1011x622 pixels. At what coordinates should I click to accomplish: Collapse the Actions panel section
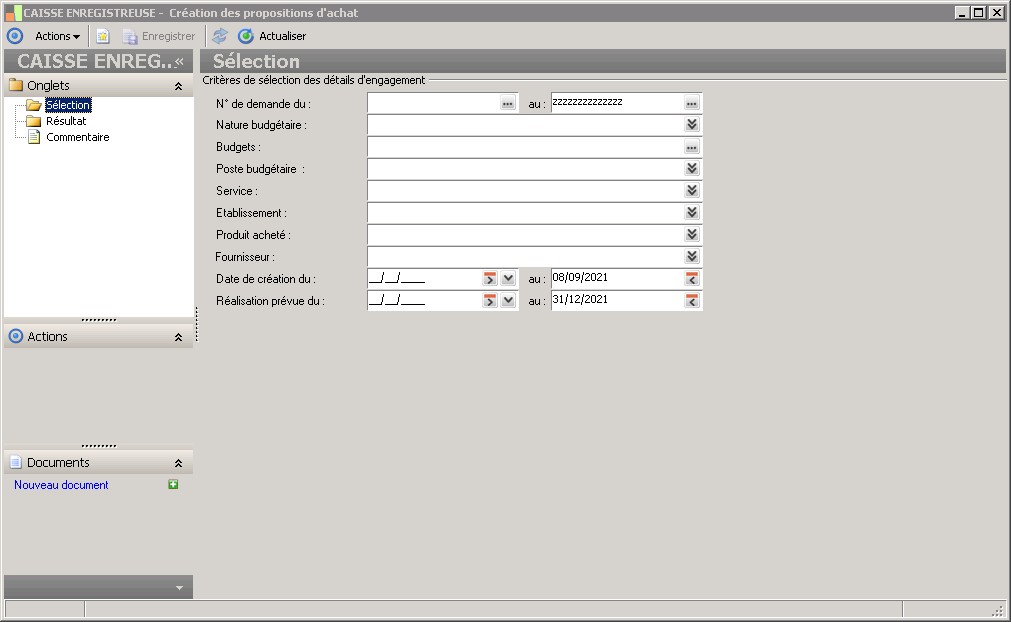179,337
